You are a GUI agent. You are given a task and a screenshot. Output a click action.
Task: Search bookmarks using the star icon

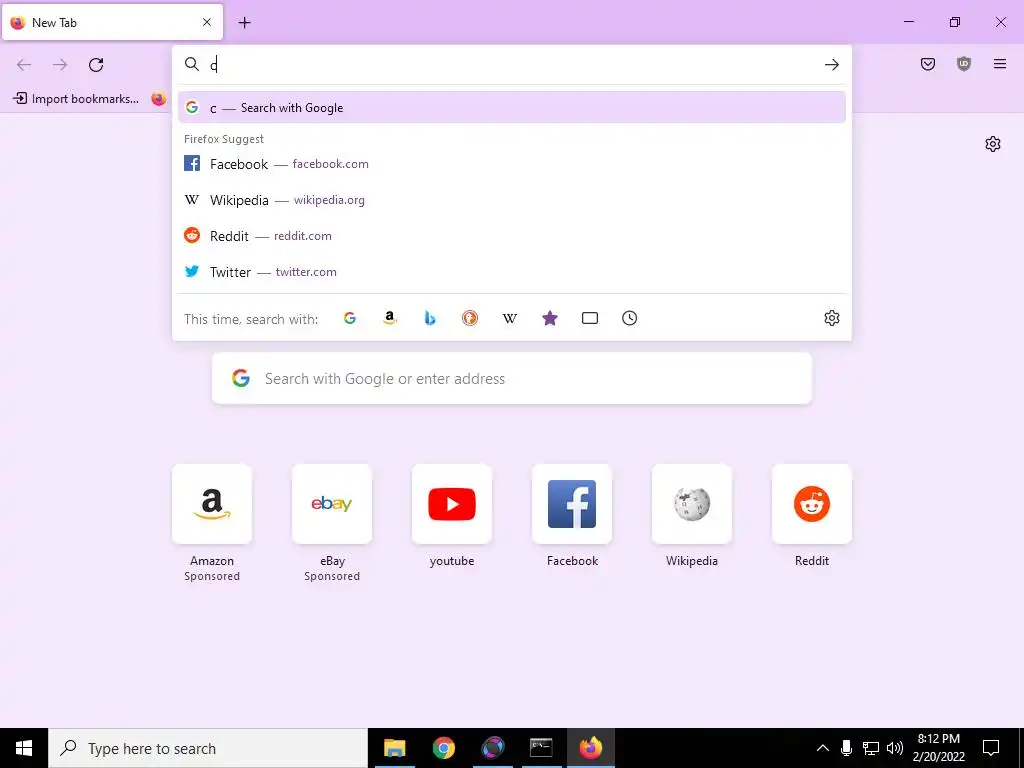click(550, 318)
